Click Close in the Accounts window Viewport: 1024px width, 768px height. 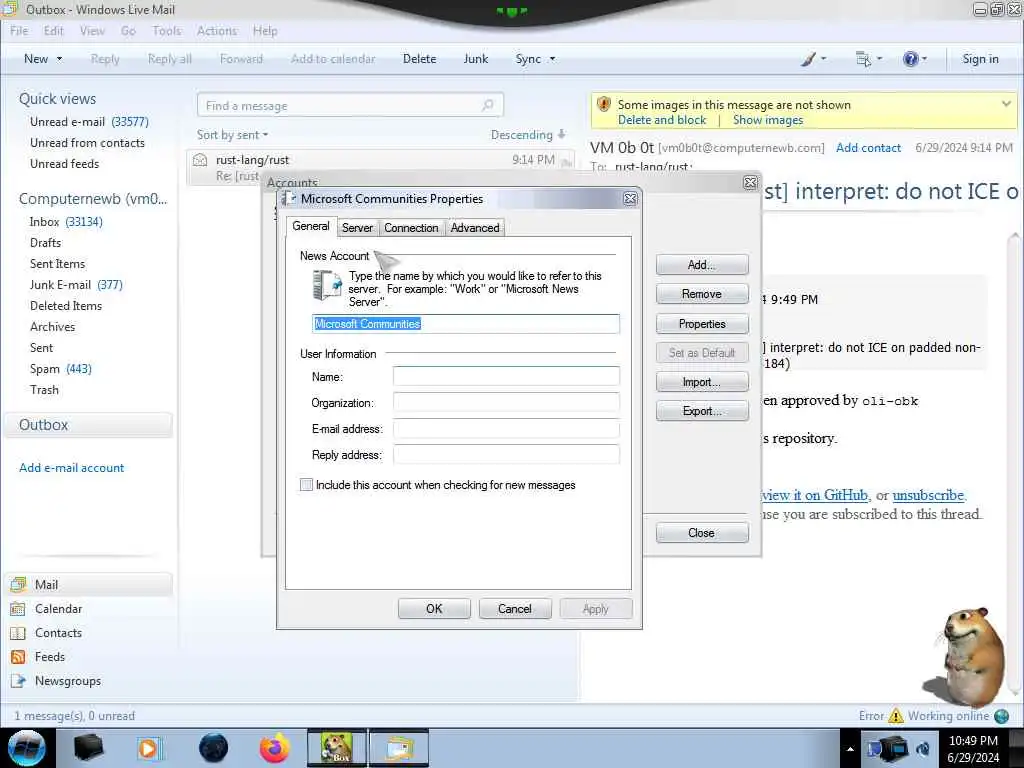(x=702, y=533)
